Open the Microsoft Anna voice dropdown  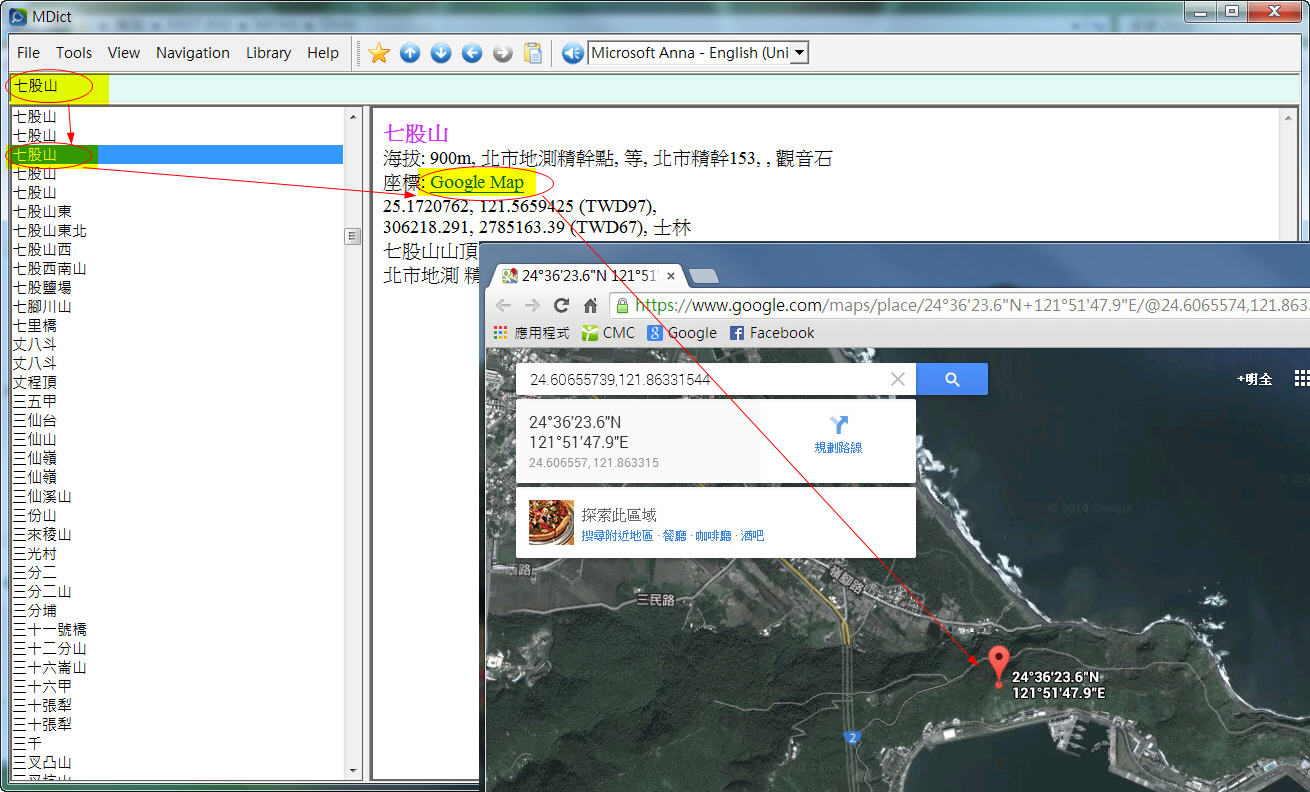coord(799,53)
